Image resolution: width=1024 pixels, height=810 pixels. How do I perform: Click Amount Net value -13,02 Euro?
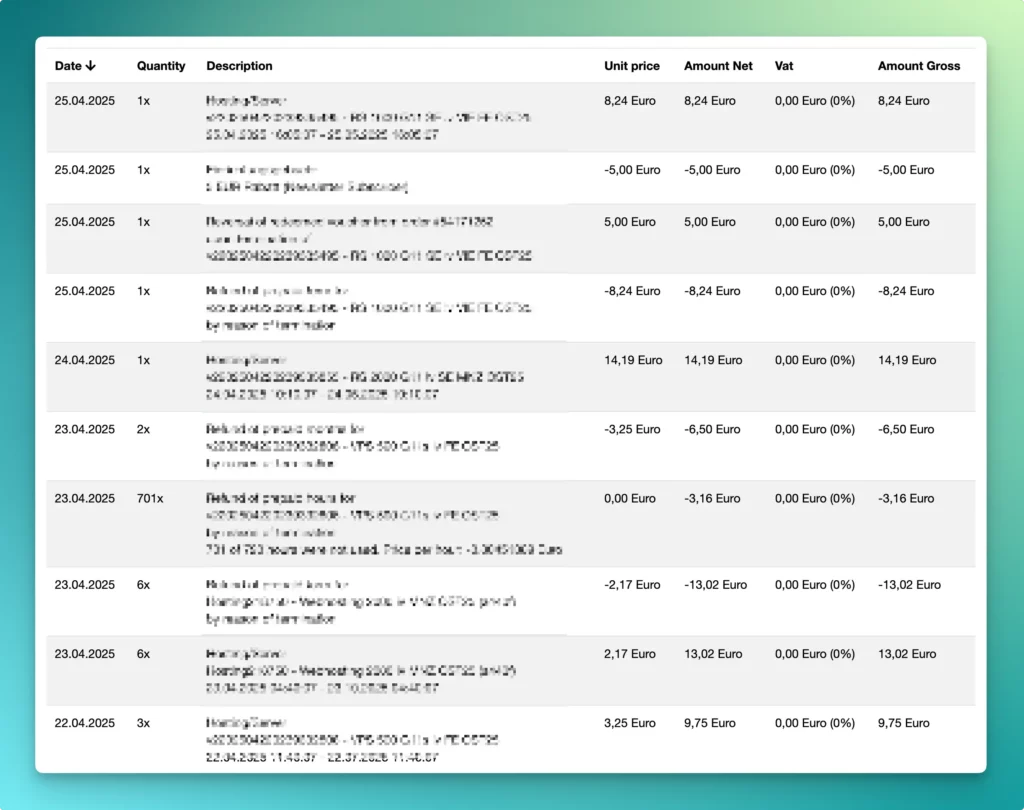[x=715, y=585]
